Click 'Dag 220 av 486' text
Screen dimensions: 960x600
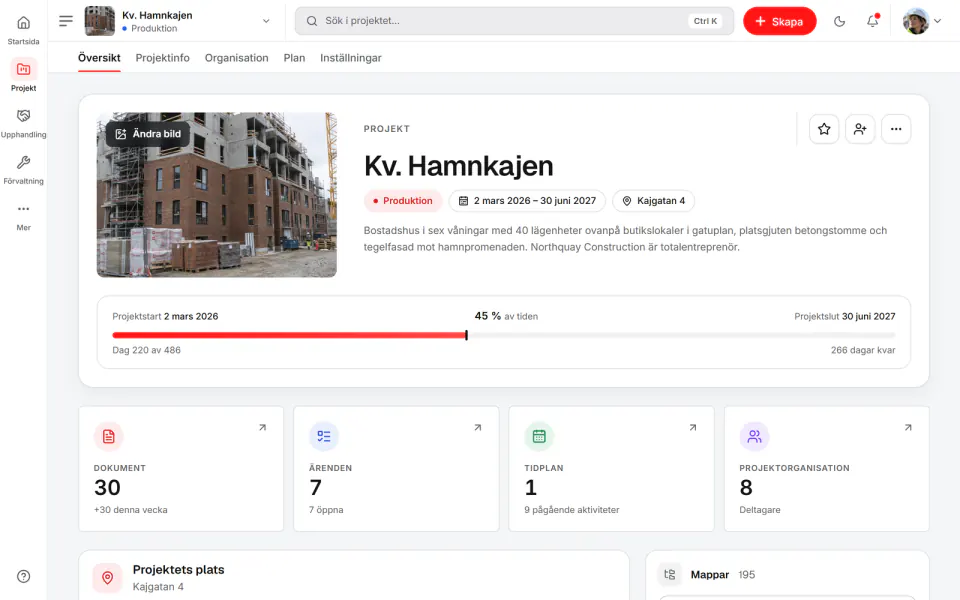coord(146,350)
